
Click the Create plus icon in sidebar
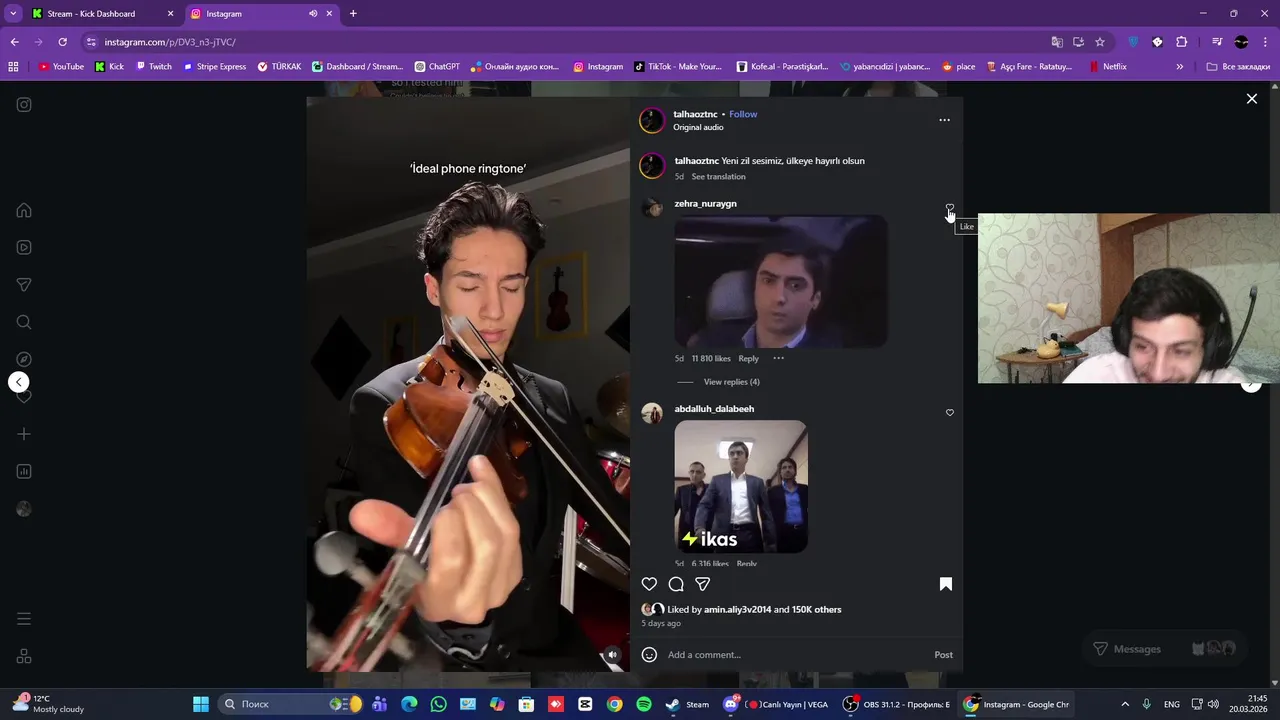pyautogui.click(x=24, y=434)
